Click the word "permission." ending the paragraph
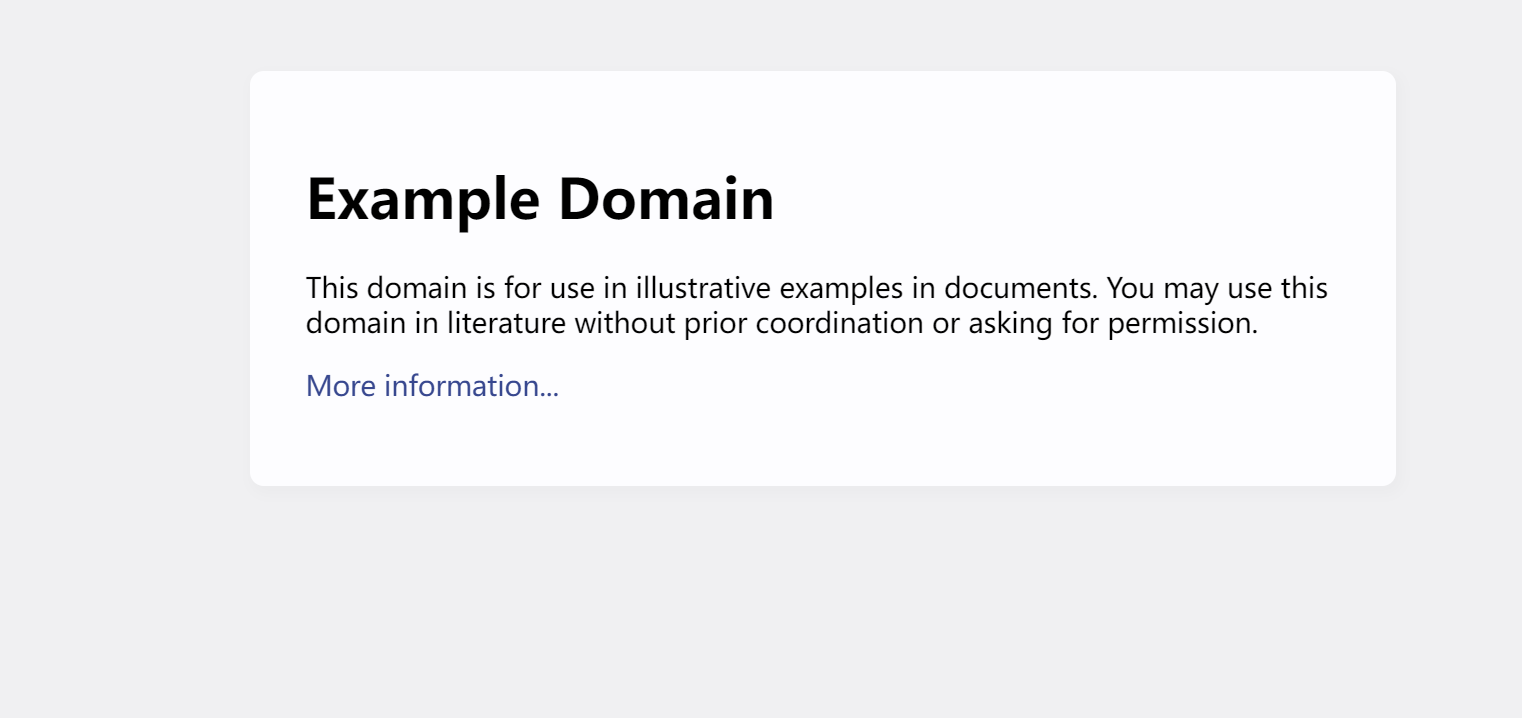Viewport: 1522px width, 718px height. pyautogui.click(x=1183, y=324)
